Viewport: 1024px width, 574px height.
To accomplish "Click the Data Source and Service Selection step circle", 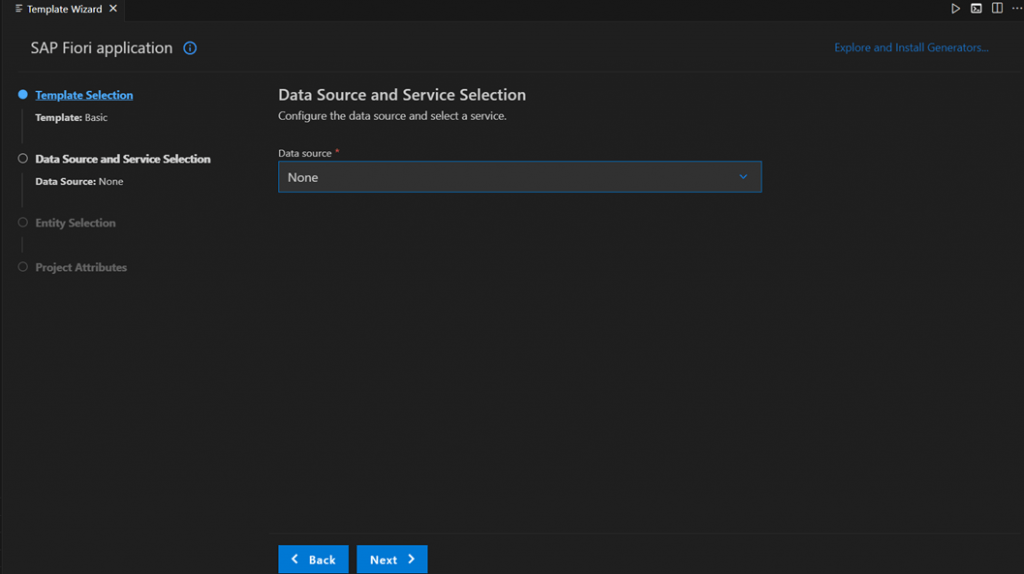I will 23,159.
